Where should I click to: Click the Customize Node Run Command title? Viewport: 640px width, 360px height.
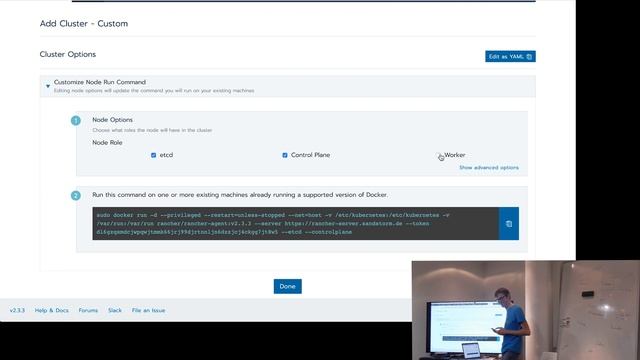[x=100, y=82]
